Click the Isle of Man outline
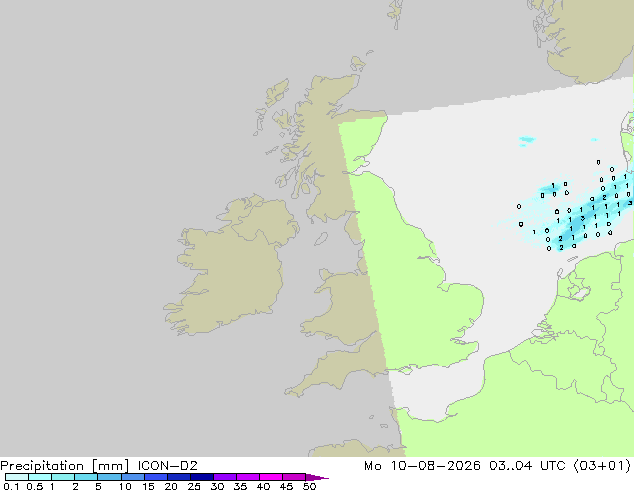This screenshot has height=490, width=634. (x=321, y=239)
